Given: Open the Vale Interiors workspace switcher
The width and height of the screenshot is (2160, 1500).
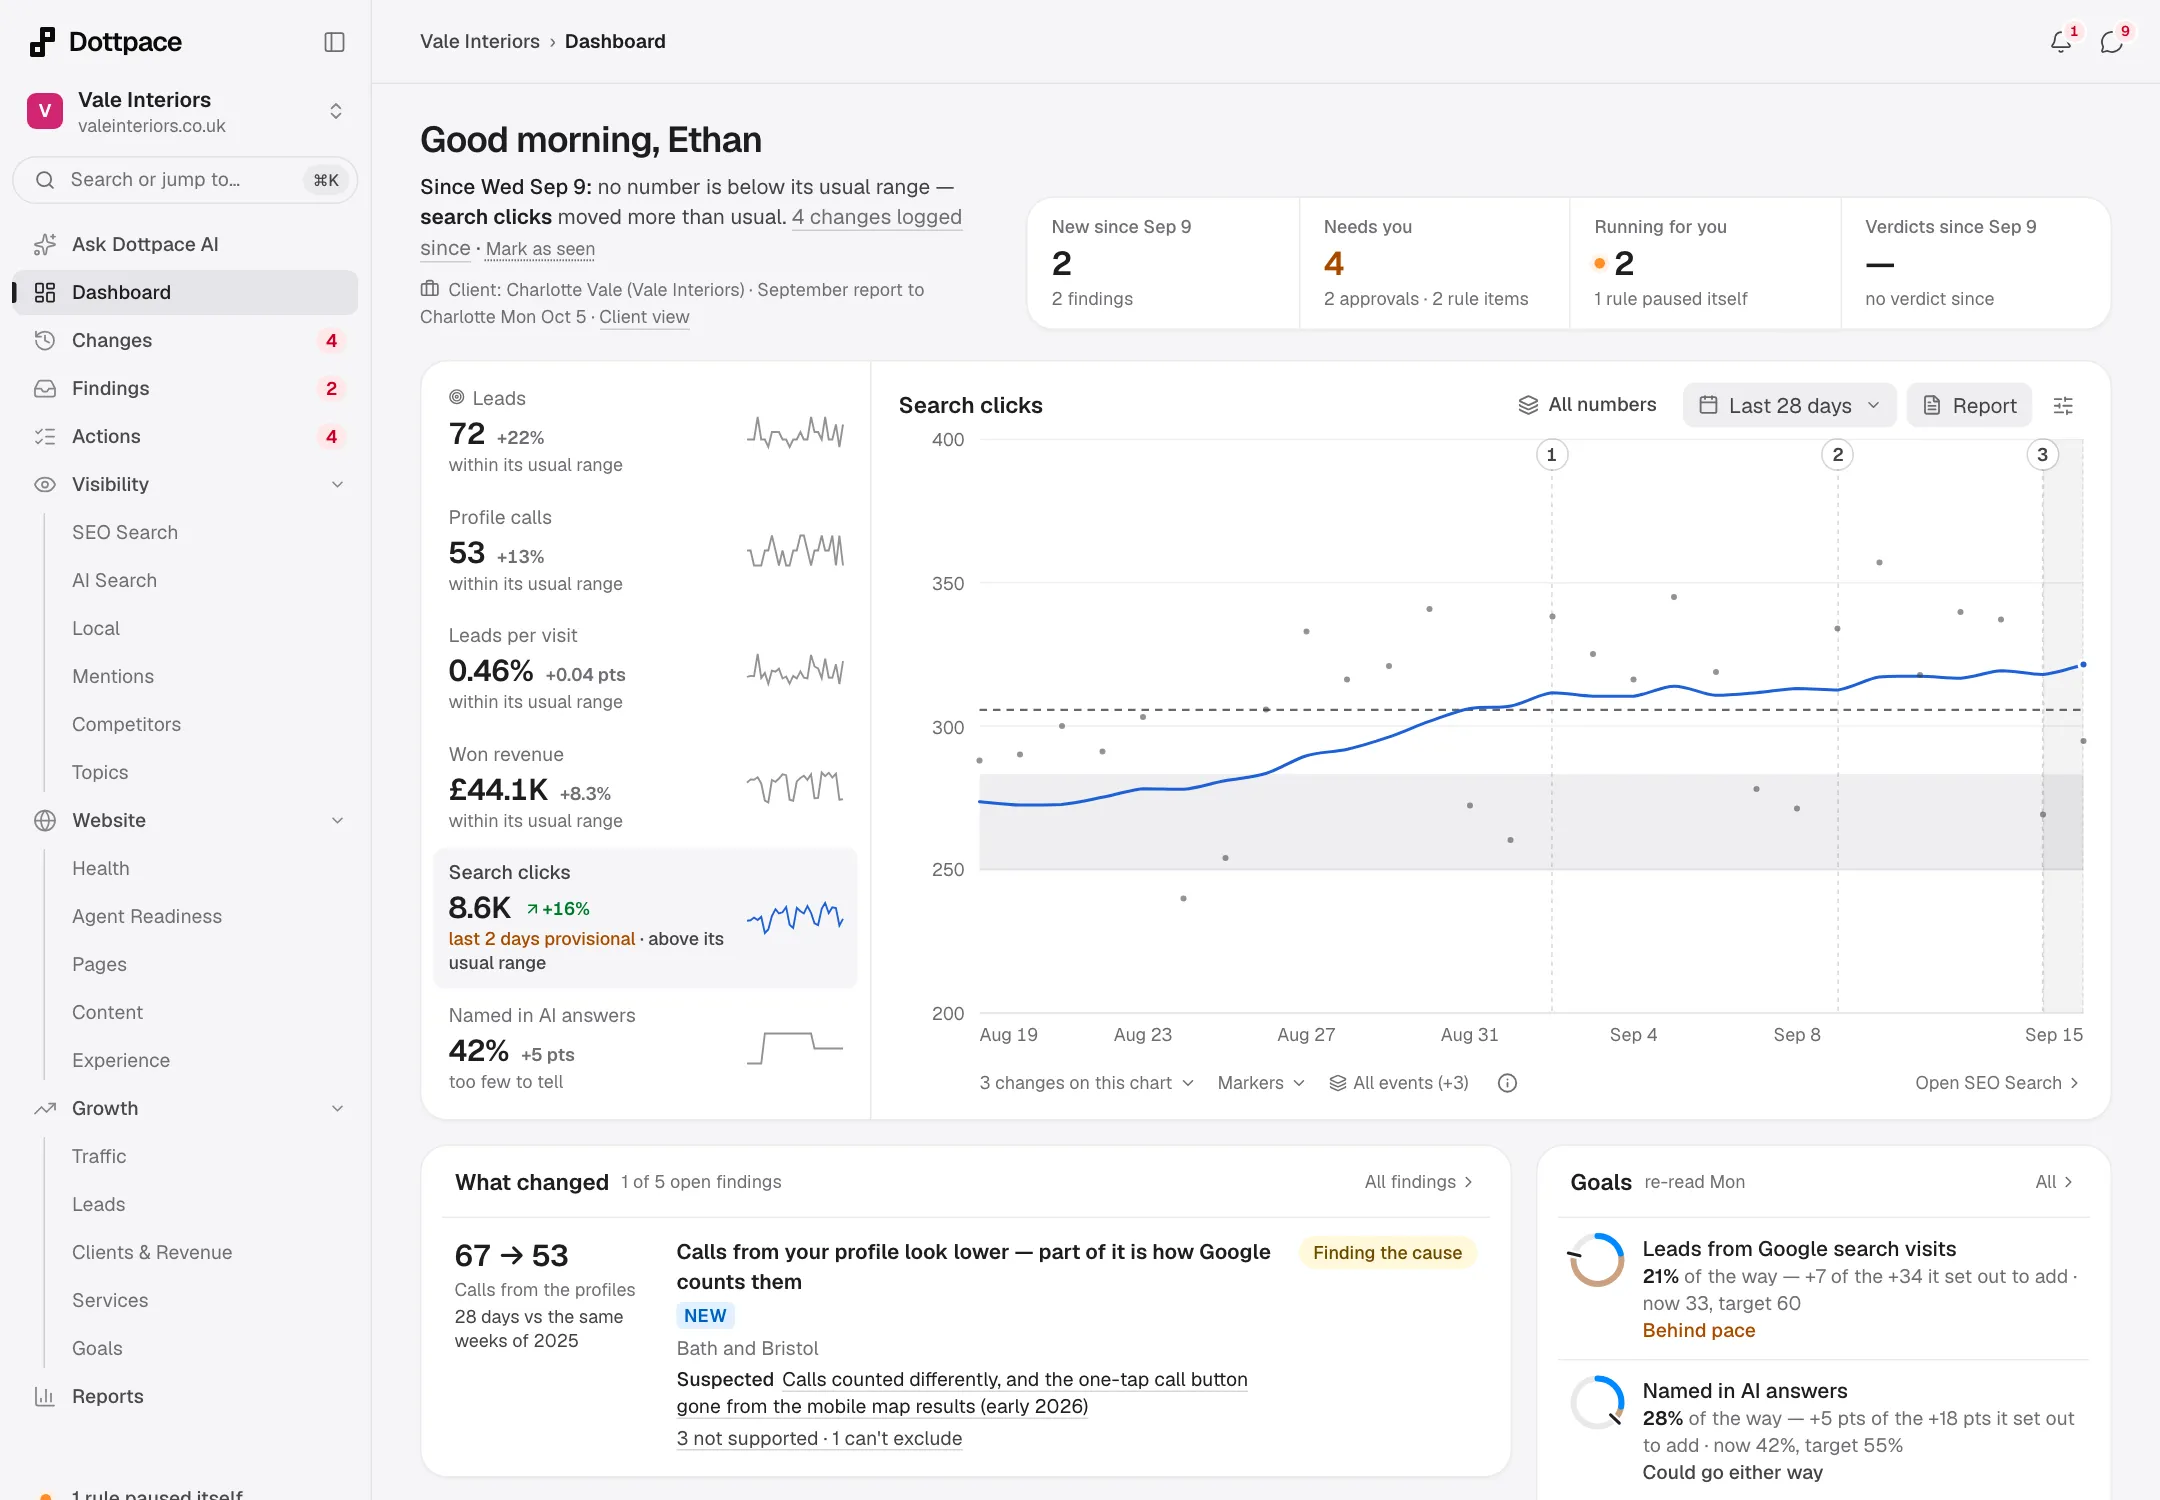Looking at the screenshot, I should [x=185, y=111].
